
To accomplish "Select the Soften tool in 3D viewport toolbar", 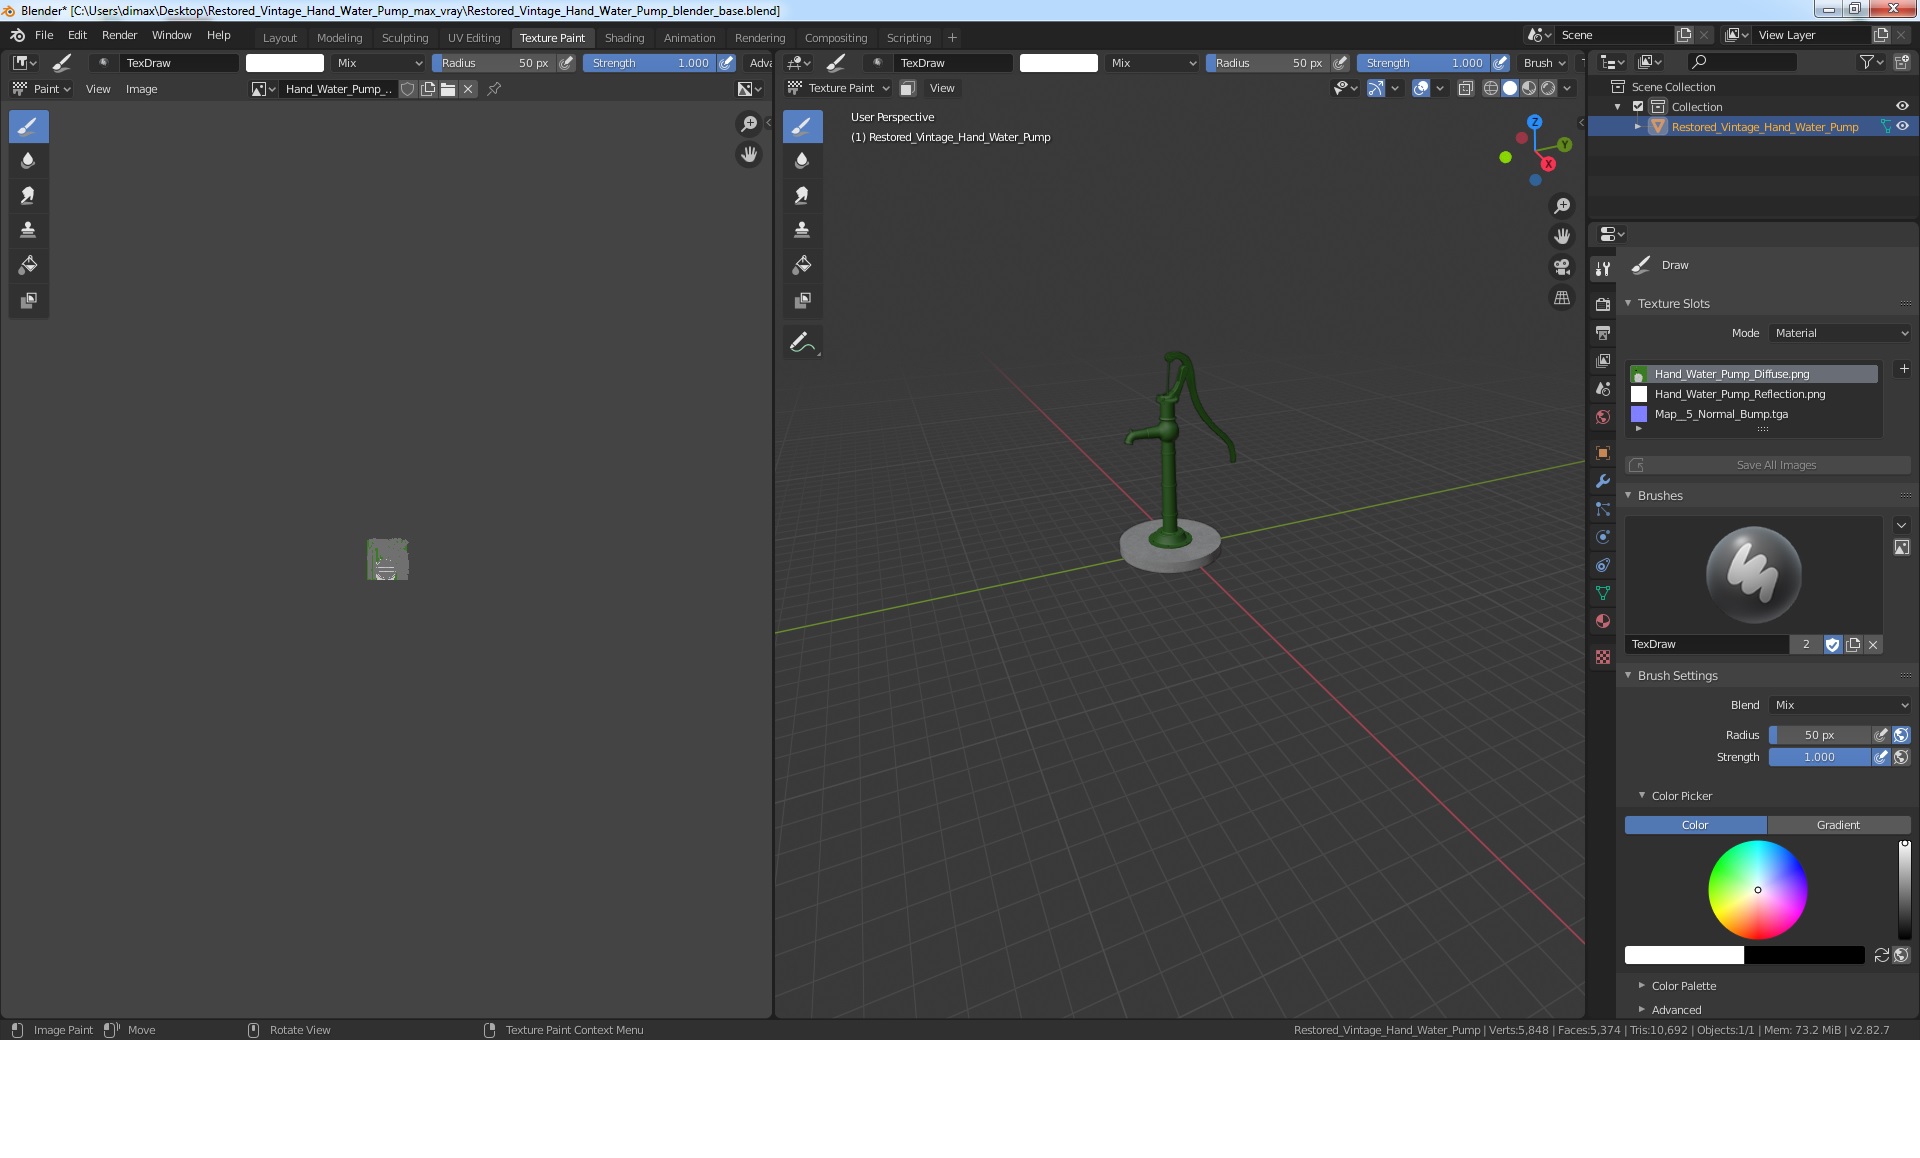I will [802, 161].
